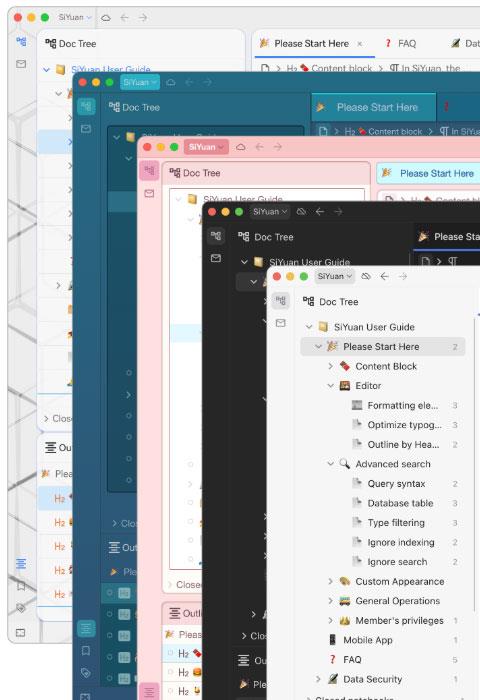
Task: Click the Doc Tree sidebar icon in the dark window
Action: [216, 236]
